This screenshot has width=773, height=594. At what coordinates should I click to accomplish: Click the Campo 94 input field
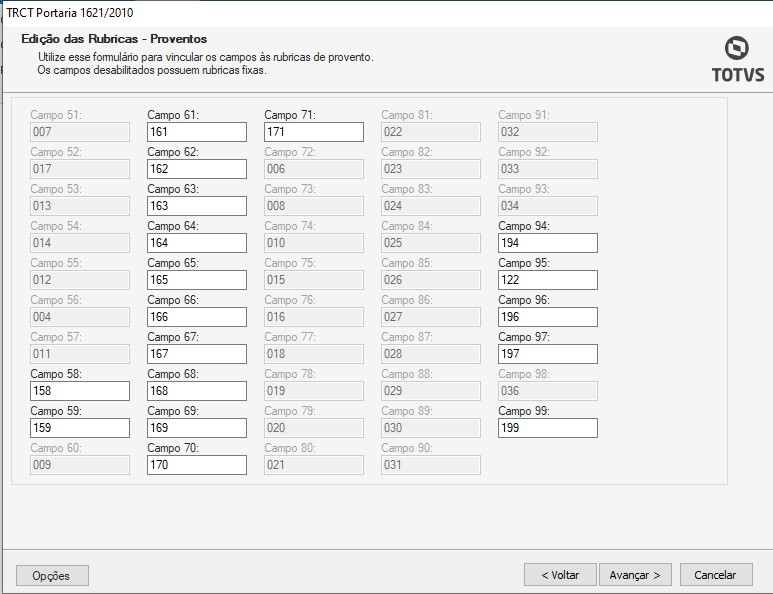(547, 243)
